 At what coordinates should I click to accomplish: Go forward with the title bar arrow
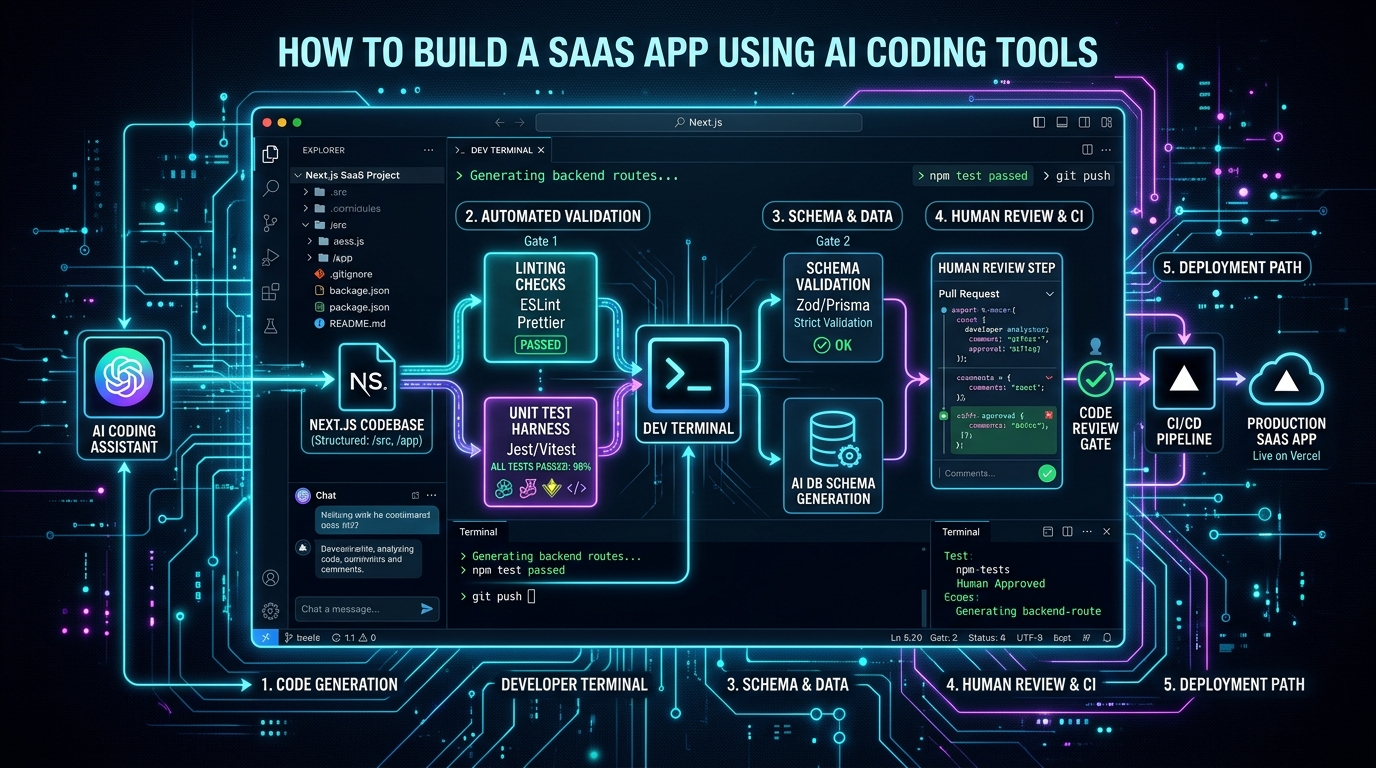pos(521,122)
